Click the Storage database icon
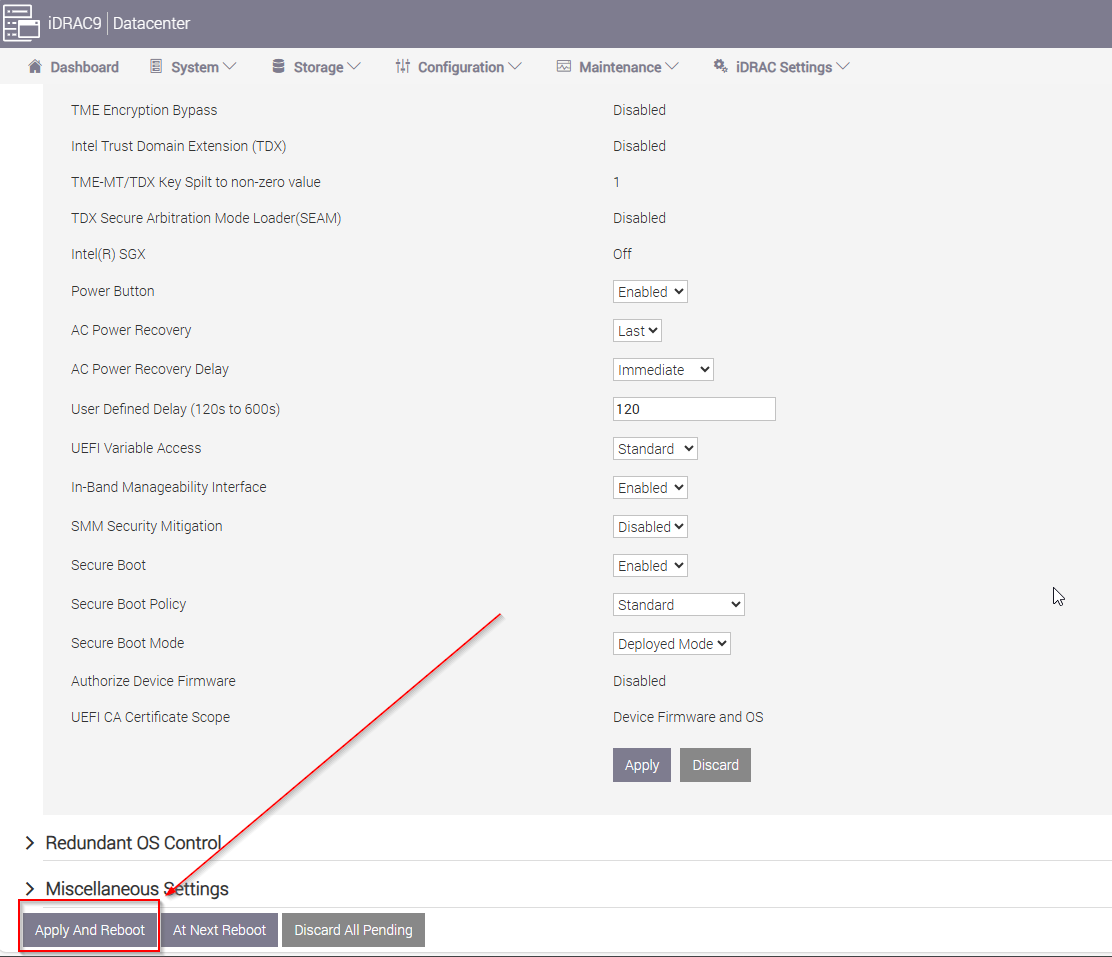The width and height of the screenshot is (1112, 957). (x=278, y=67)
